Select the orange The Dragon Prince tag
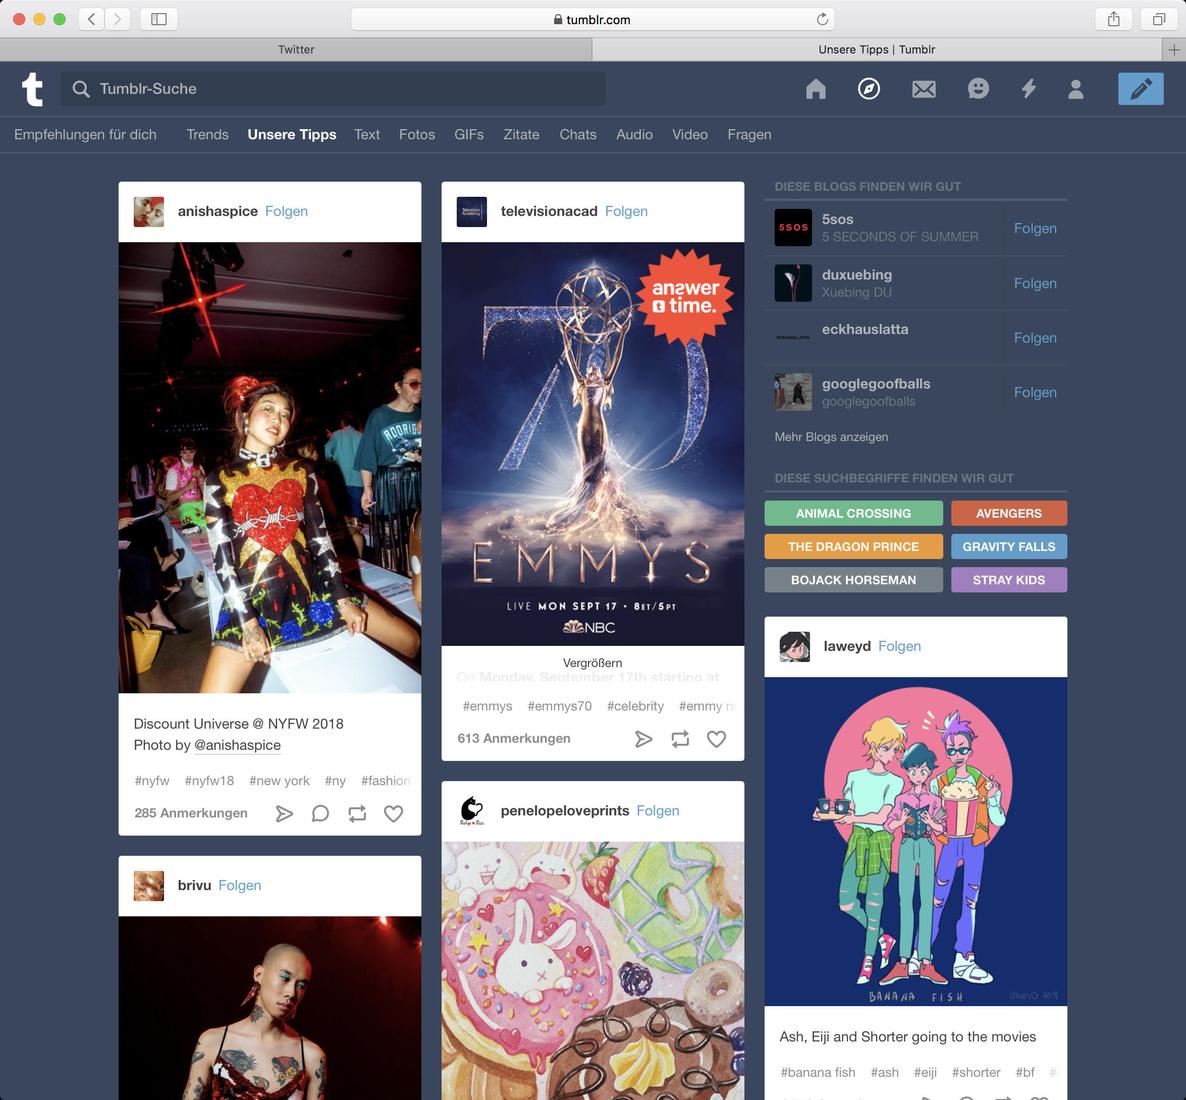 pos(853,547)
